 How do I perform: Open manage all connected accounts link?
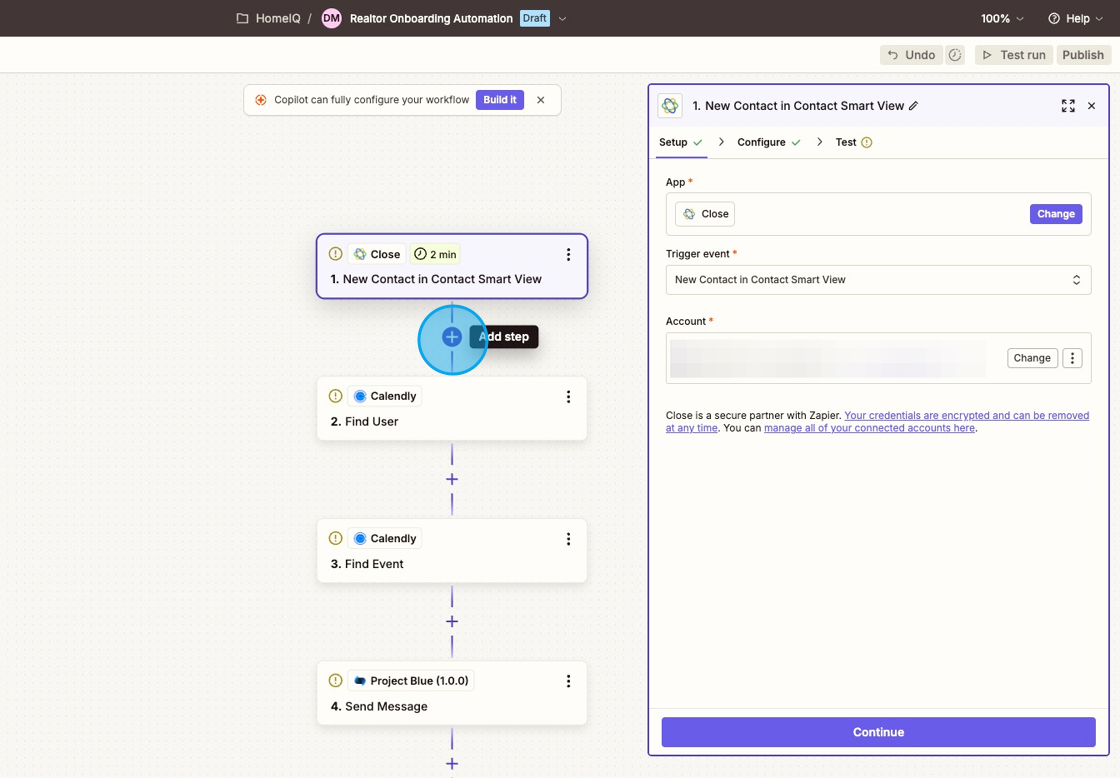[869, 428]
